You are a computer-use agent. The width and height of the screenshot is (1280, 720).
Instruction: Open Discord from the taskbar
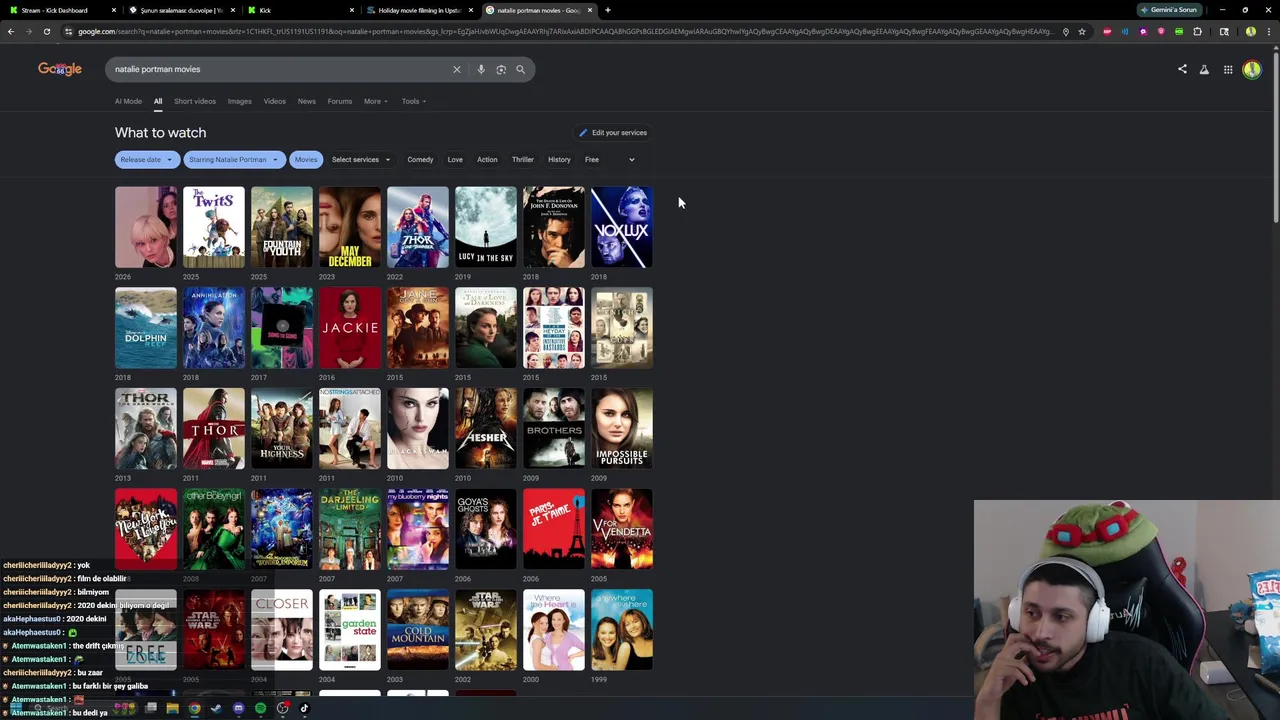[238, 708]
